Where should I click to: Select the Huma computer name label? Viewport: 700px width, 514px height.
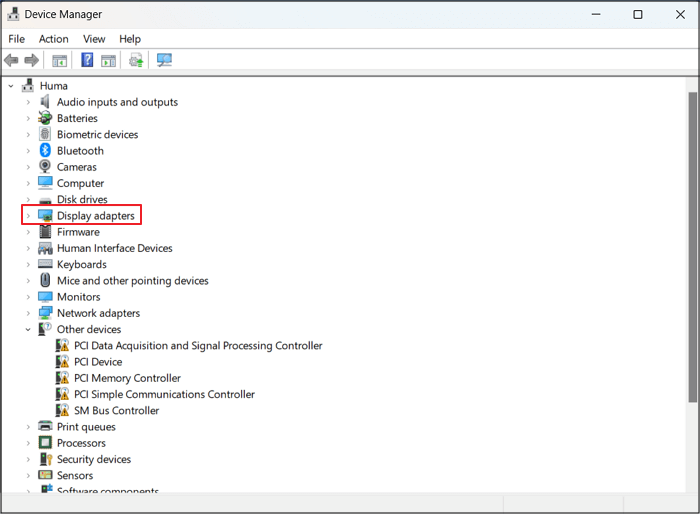point(54,86)
